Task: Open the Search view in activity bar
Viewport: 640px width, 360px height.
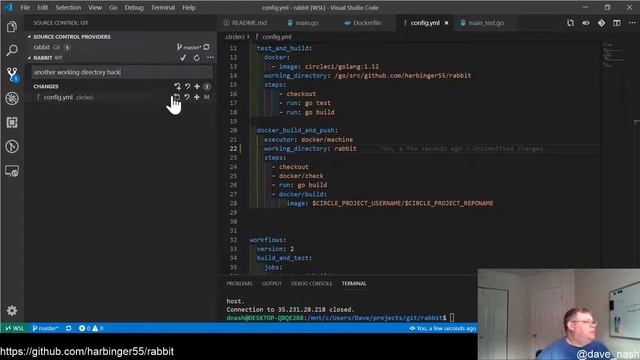Action: click(12, 51)
